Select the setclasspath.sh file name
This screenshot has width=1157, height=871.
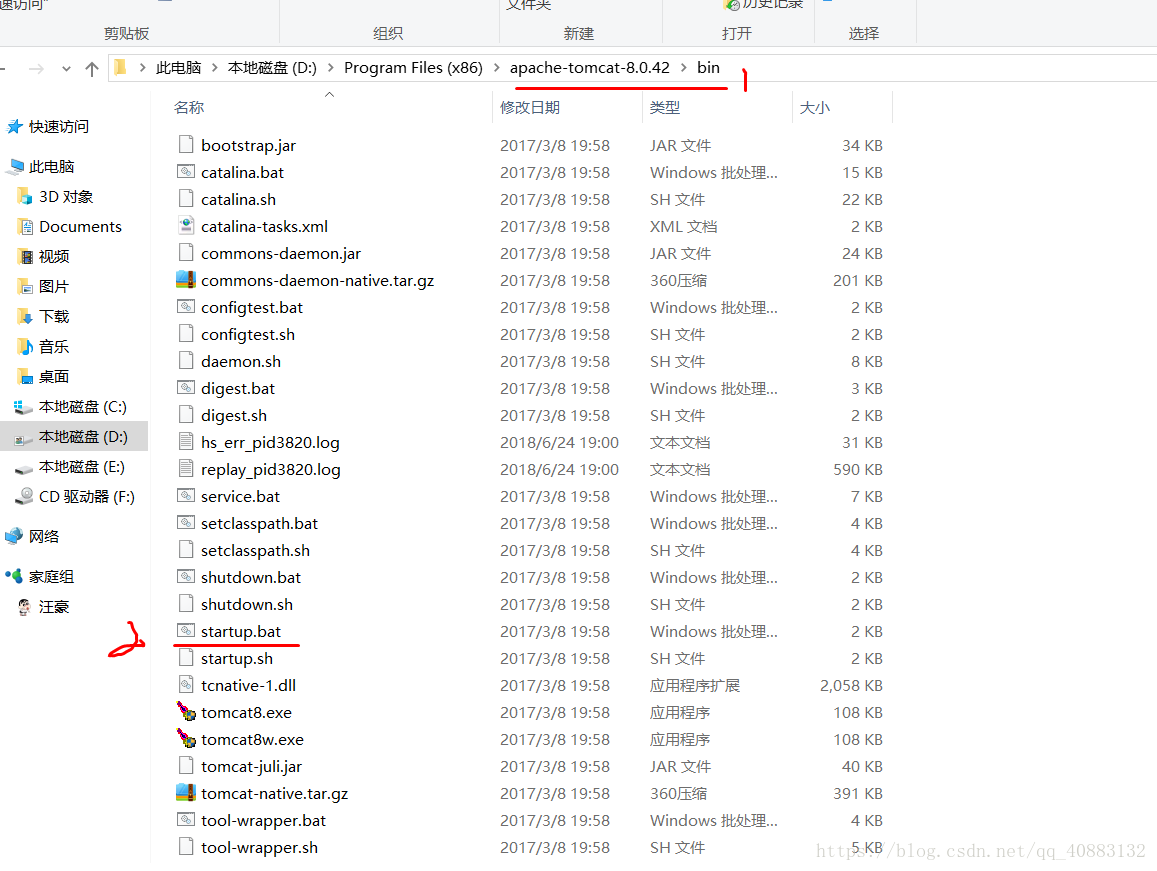coord(255,551)
